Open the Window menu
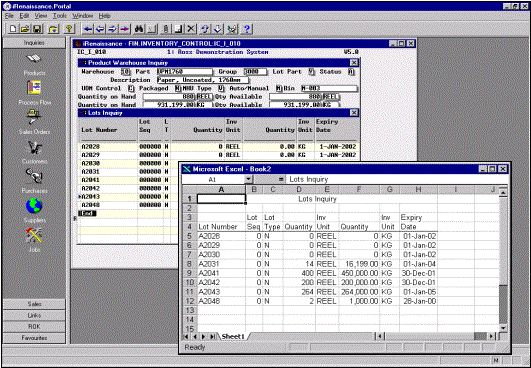531x368 pixels. click(x=82, y=16)
